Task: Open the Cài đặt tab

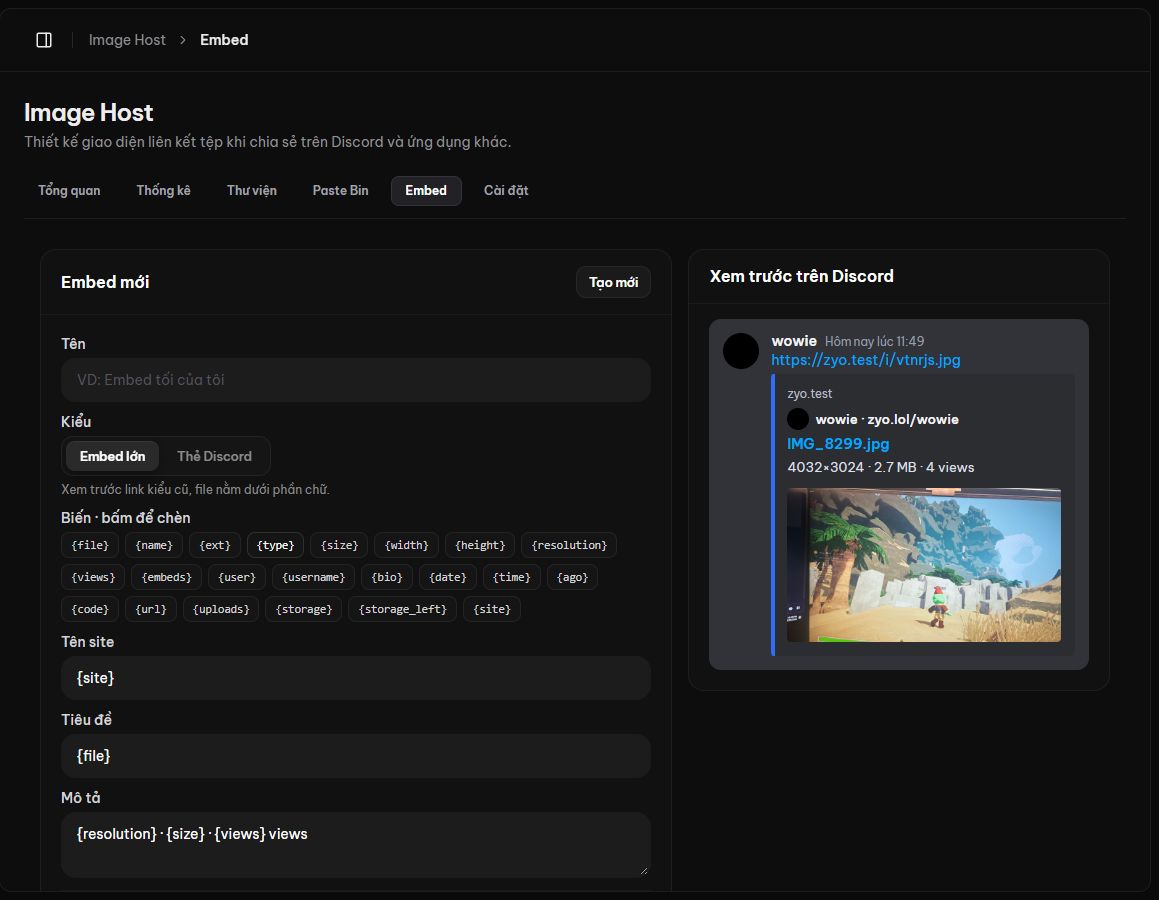Action: pos(506,191)
